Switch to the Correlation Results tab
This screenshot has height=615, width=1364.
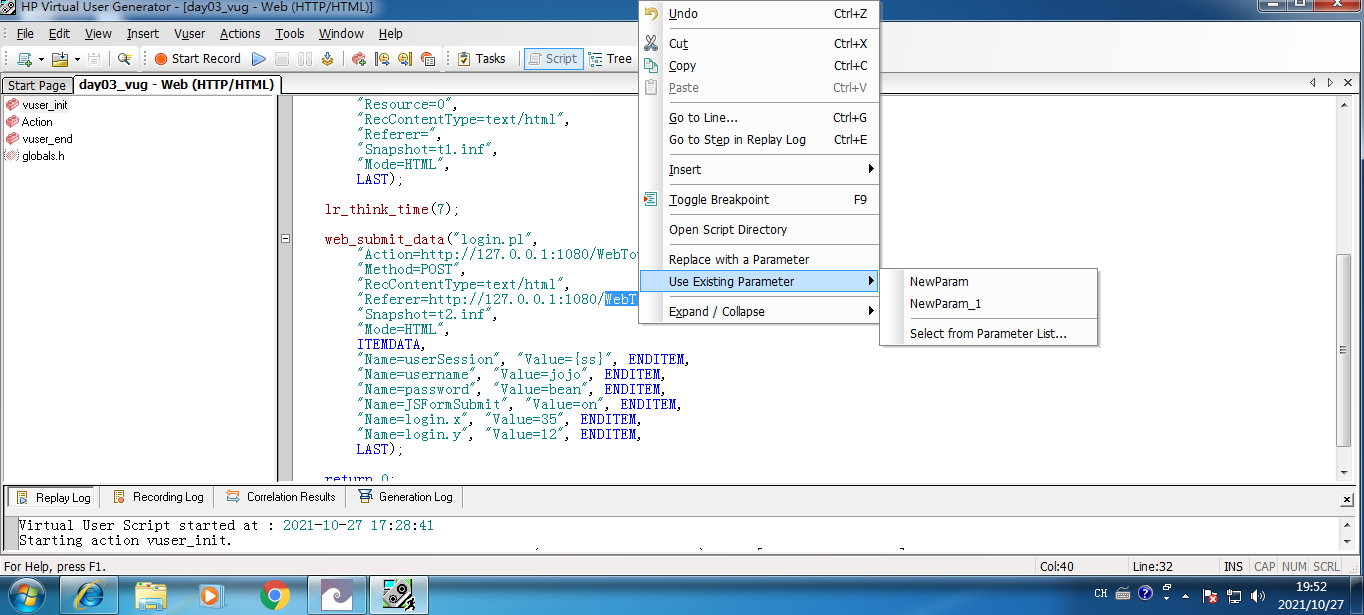pyautogui.click(x=280, y=497)
